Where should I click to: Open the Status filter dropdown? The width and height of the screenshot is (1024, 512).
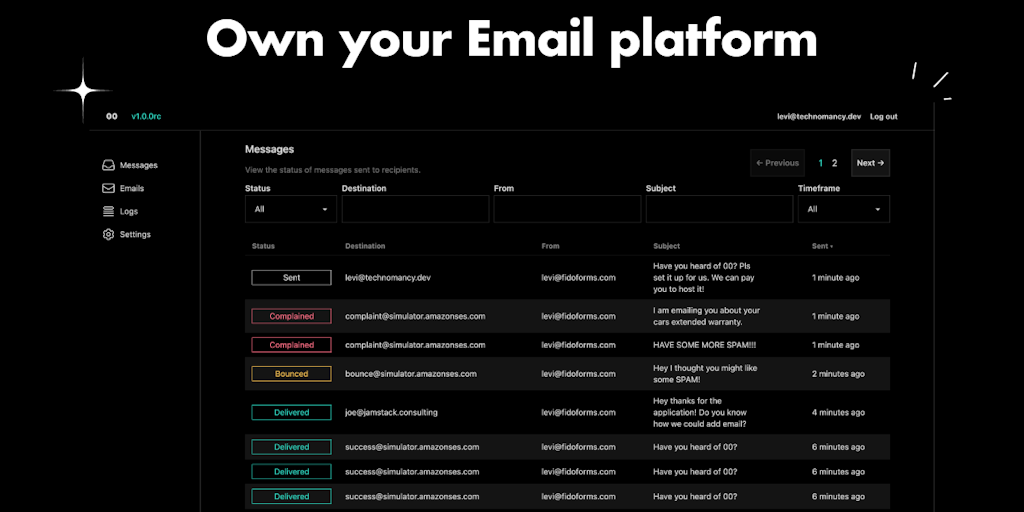(x=291, y=209)
